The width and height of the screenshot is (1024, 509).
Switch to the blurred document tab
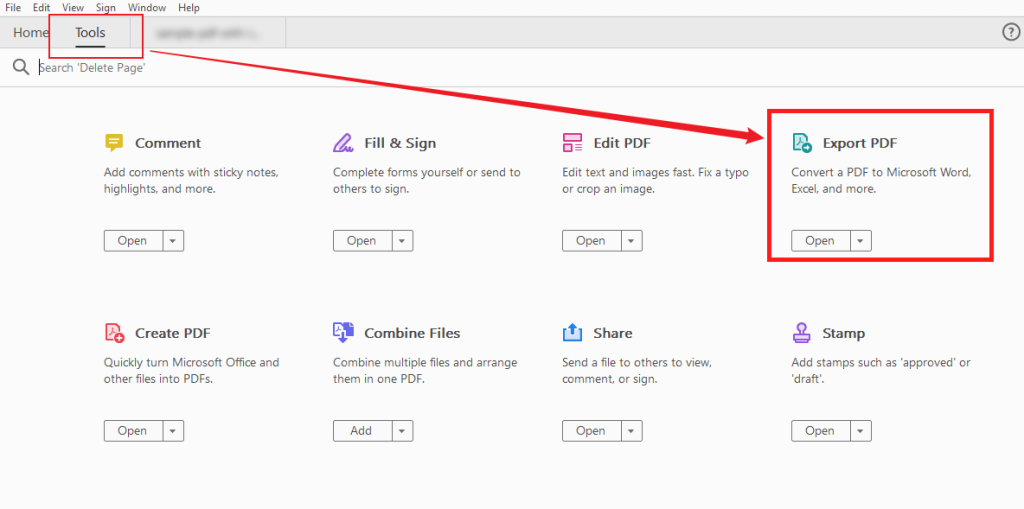point(208,32)
